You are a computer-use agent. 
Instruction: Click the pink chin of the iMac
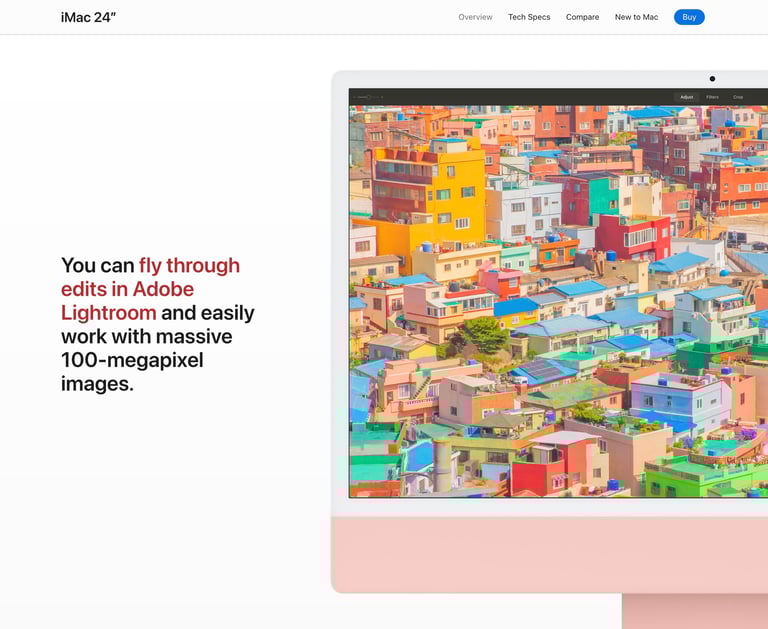click(549, 554)
